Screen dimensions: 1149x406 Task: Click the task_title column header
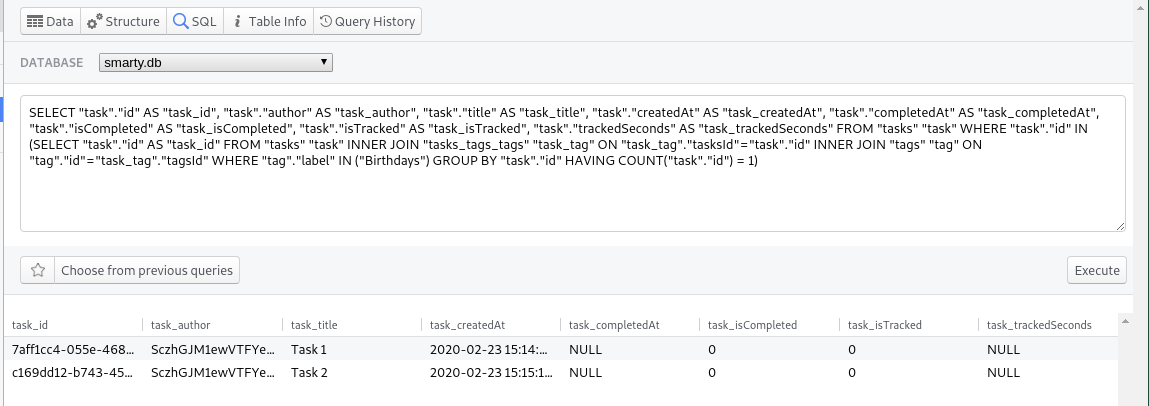coord(352,325)
